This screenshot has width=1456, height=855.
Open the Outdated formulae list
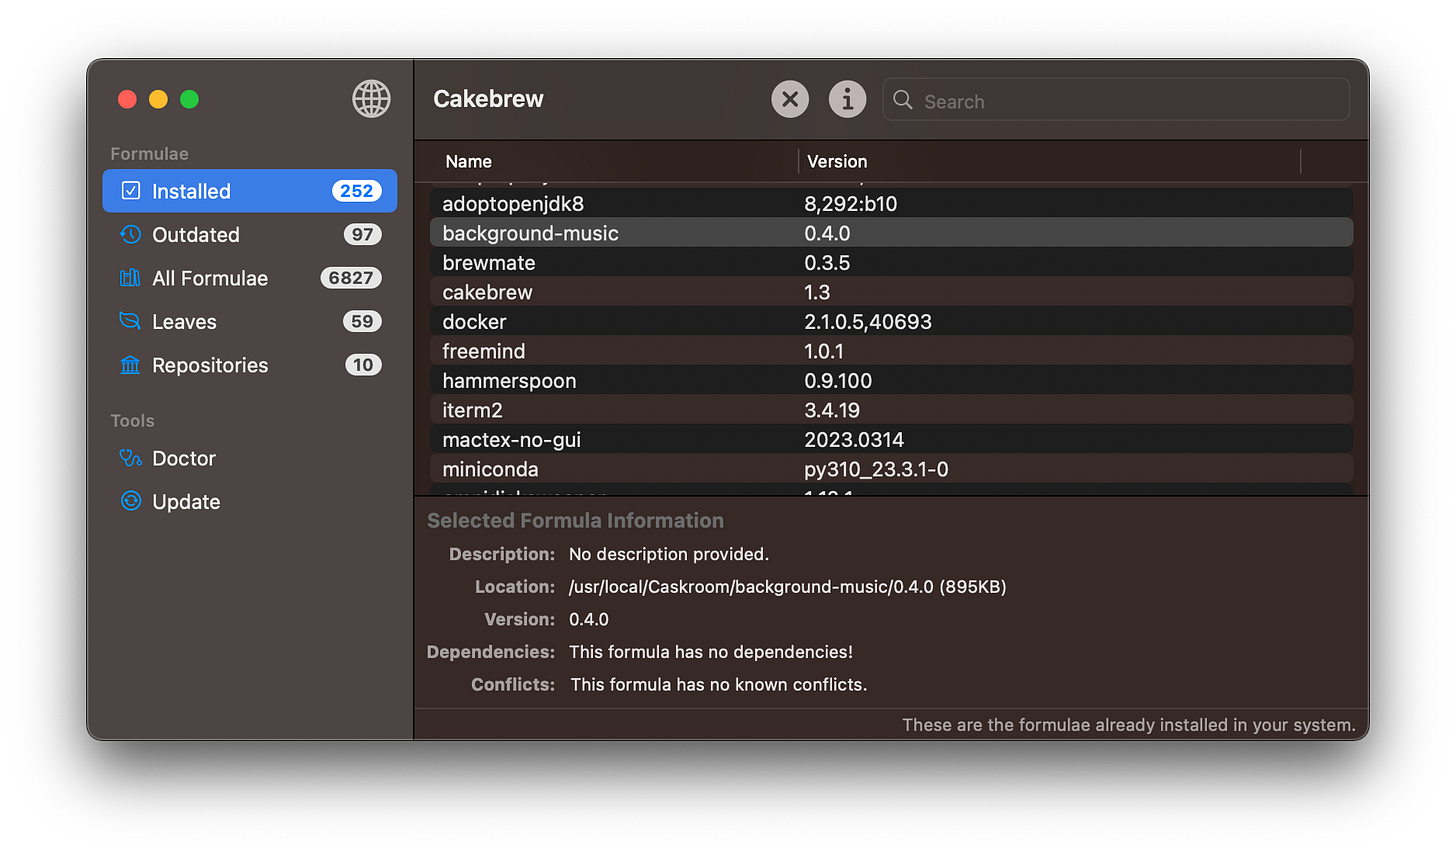[x=250, y=235]
